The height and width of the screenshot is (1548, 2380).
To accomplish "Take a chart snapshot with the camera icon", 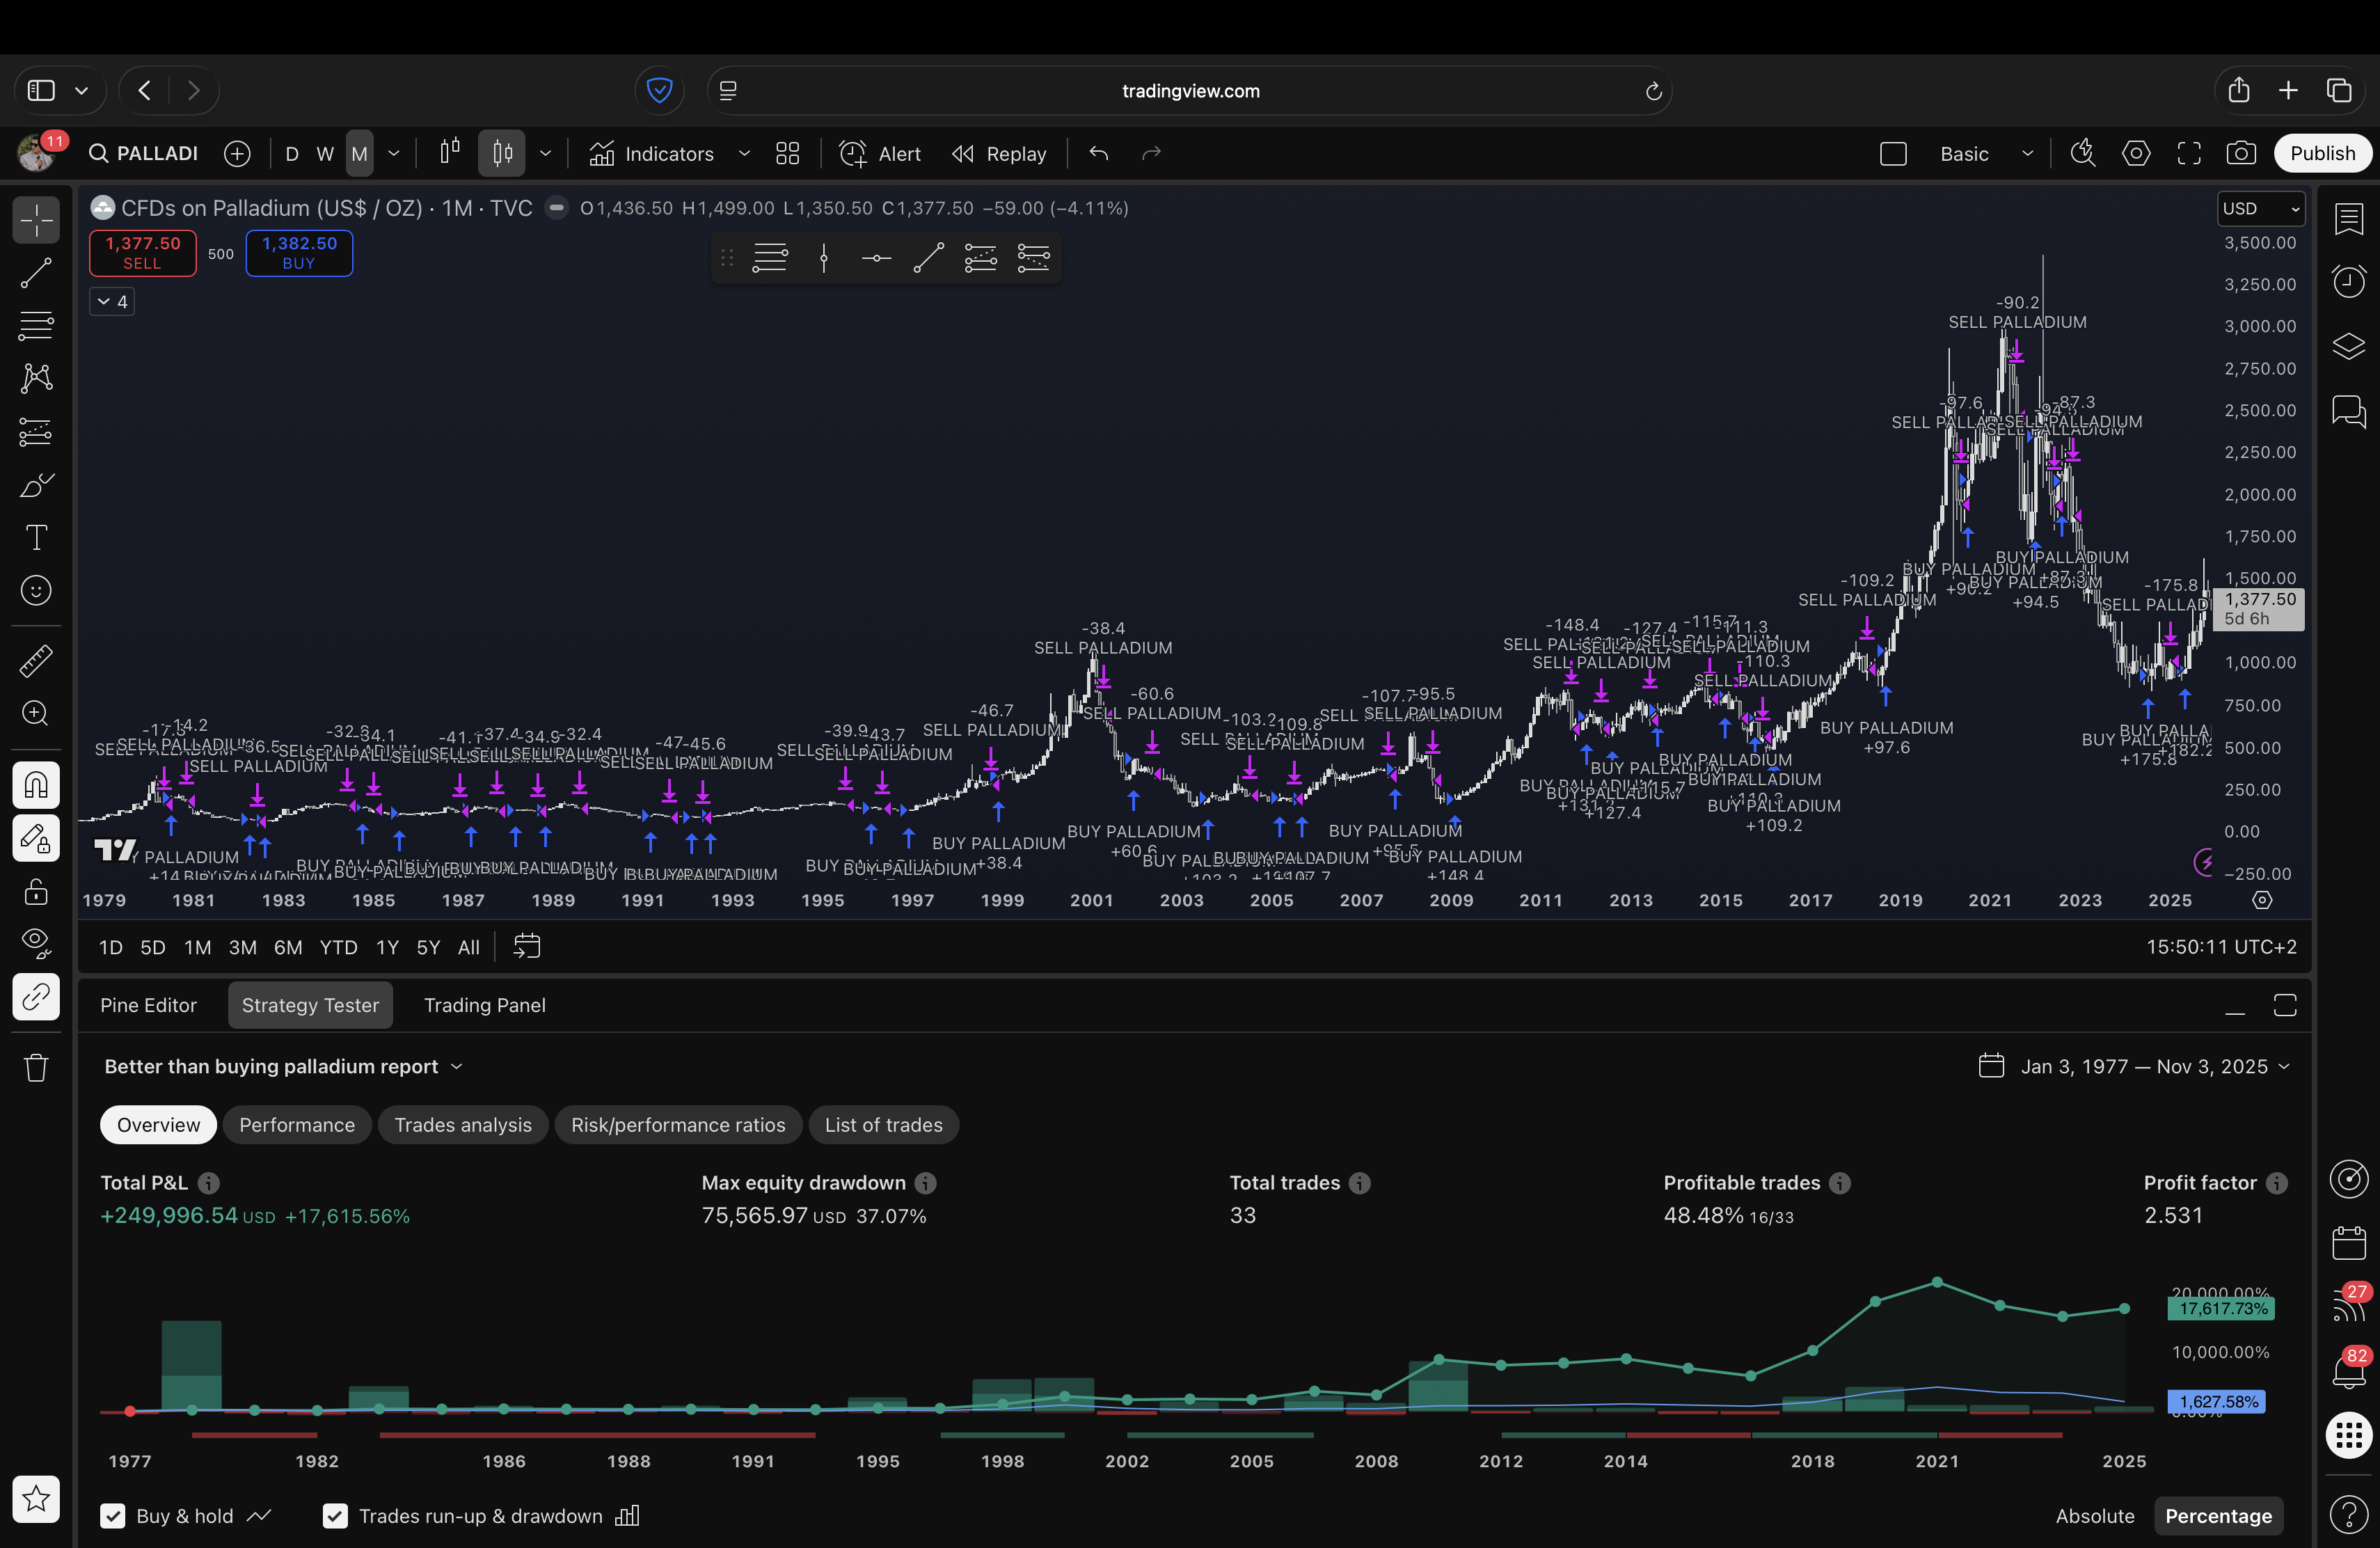I will 2242,153.
